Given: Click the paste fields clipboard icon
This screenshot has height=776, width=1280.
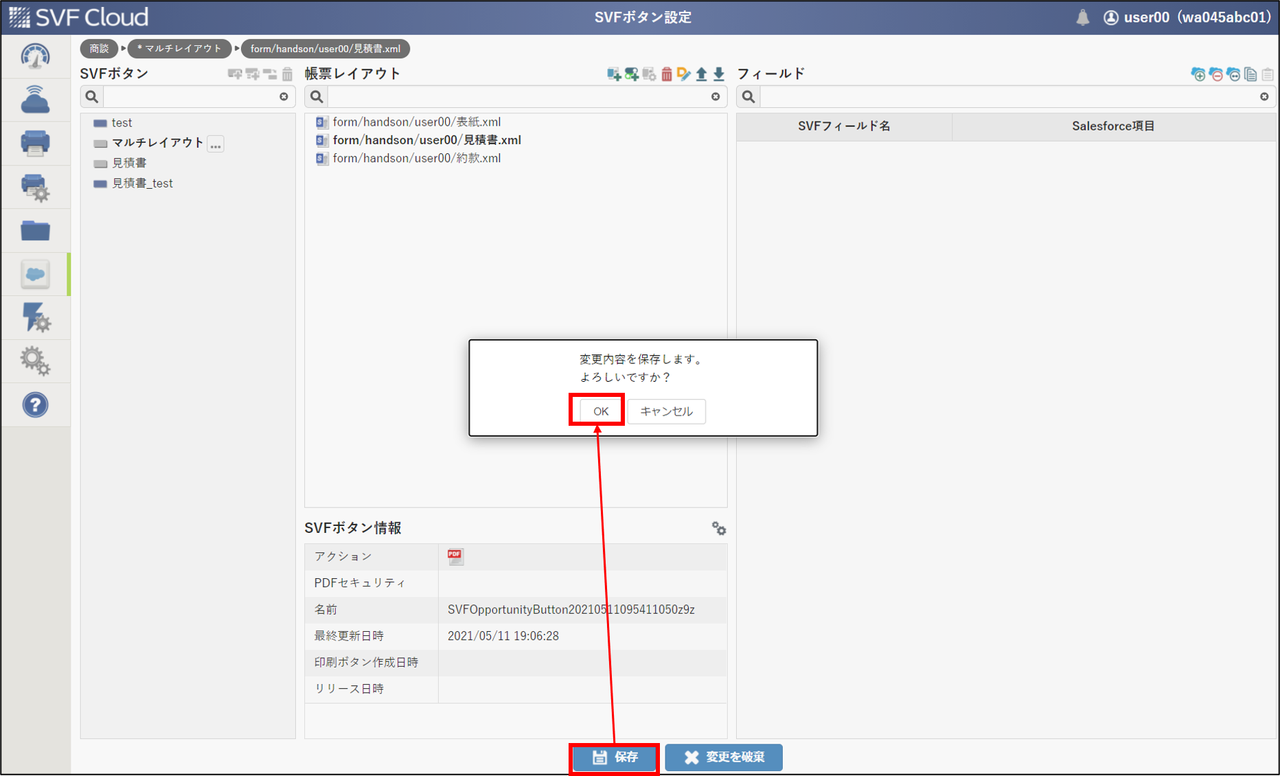Looking at the screenshot, I should tap(1267, 74).
